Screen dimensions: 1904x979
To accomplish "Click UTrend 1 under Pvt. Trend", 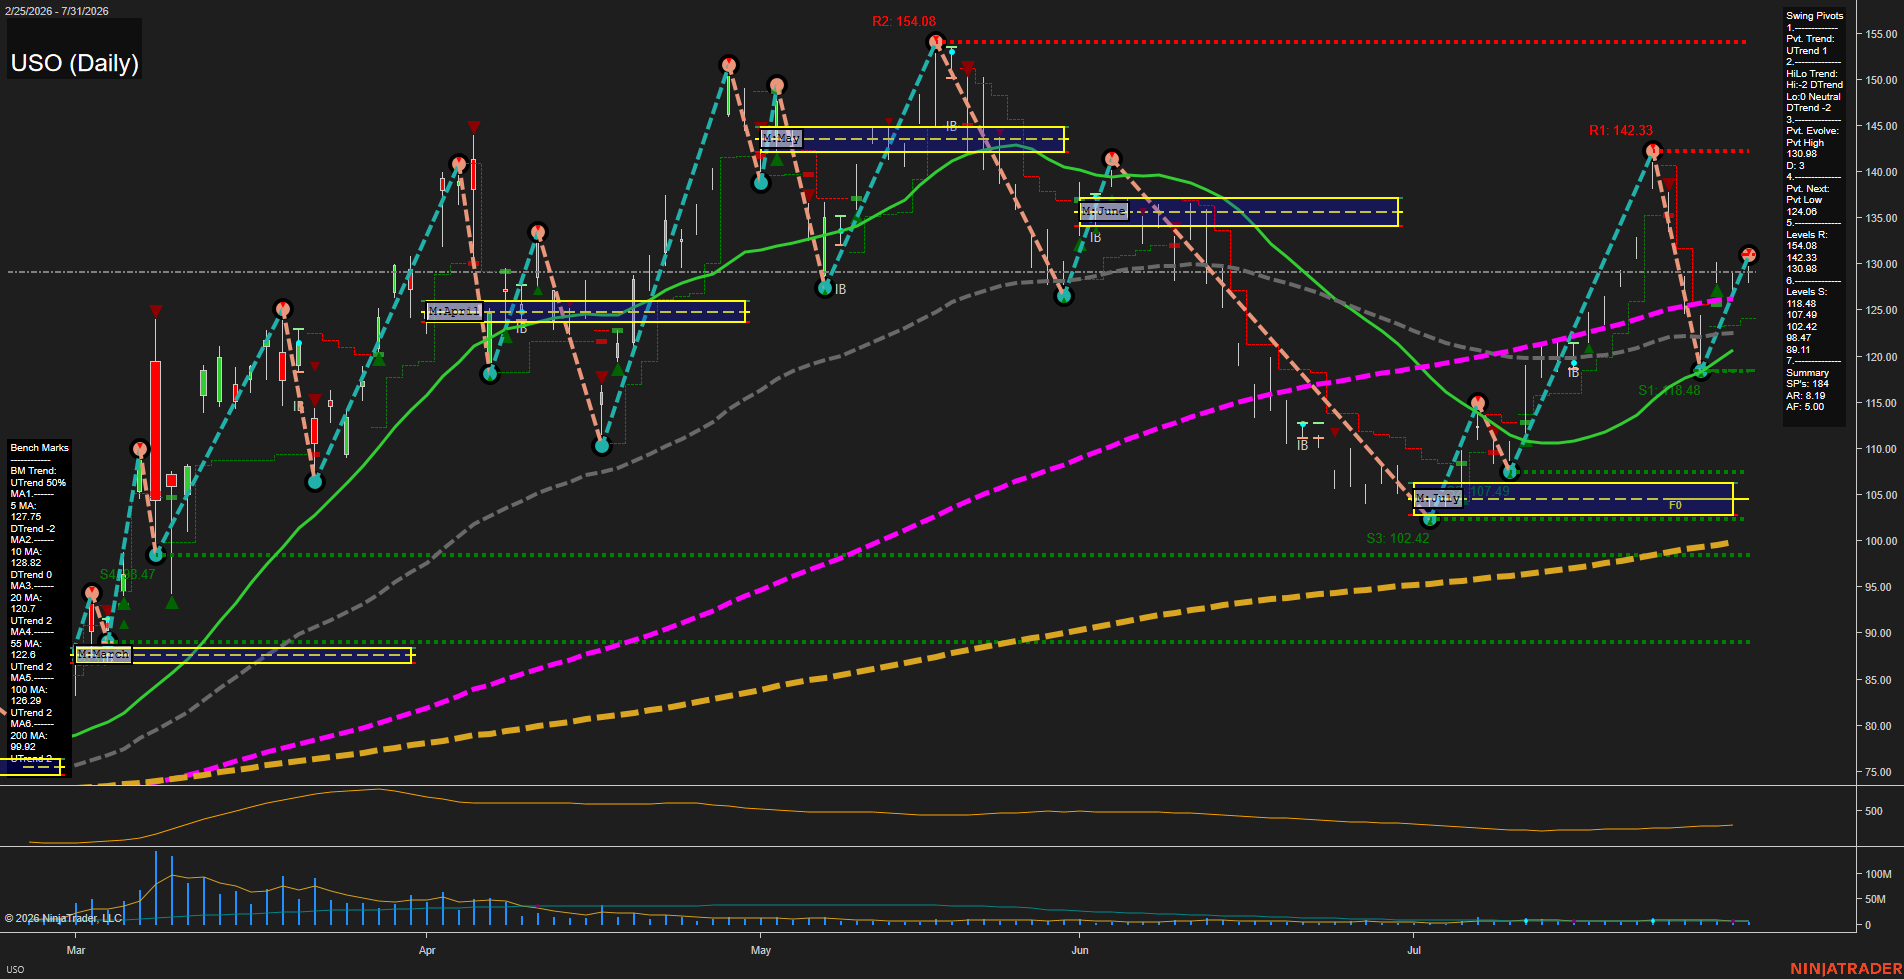I will point(1806,51).
